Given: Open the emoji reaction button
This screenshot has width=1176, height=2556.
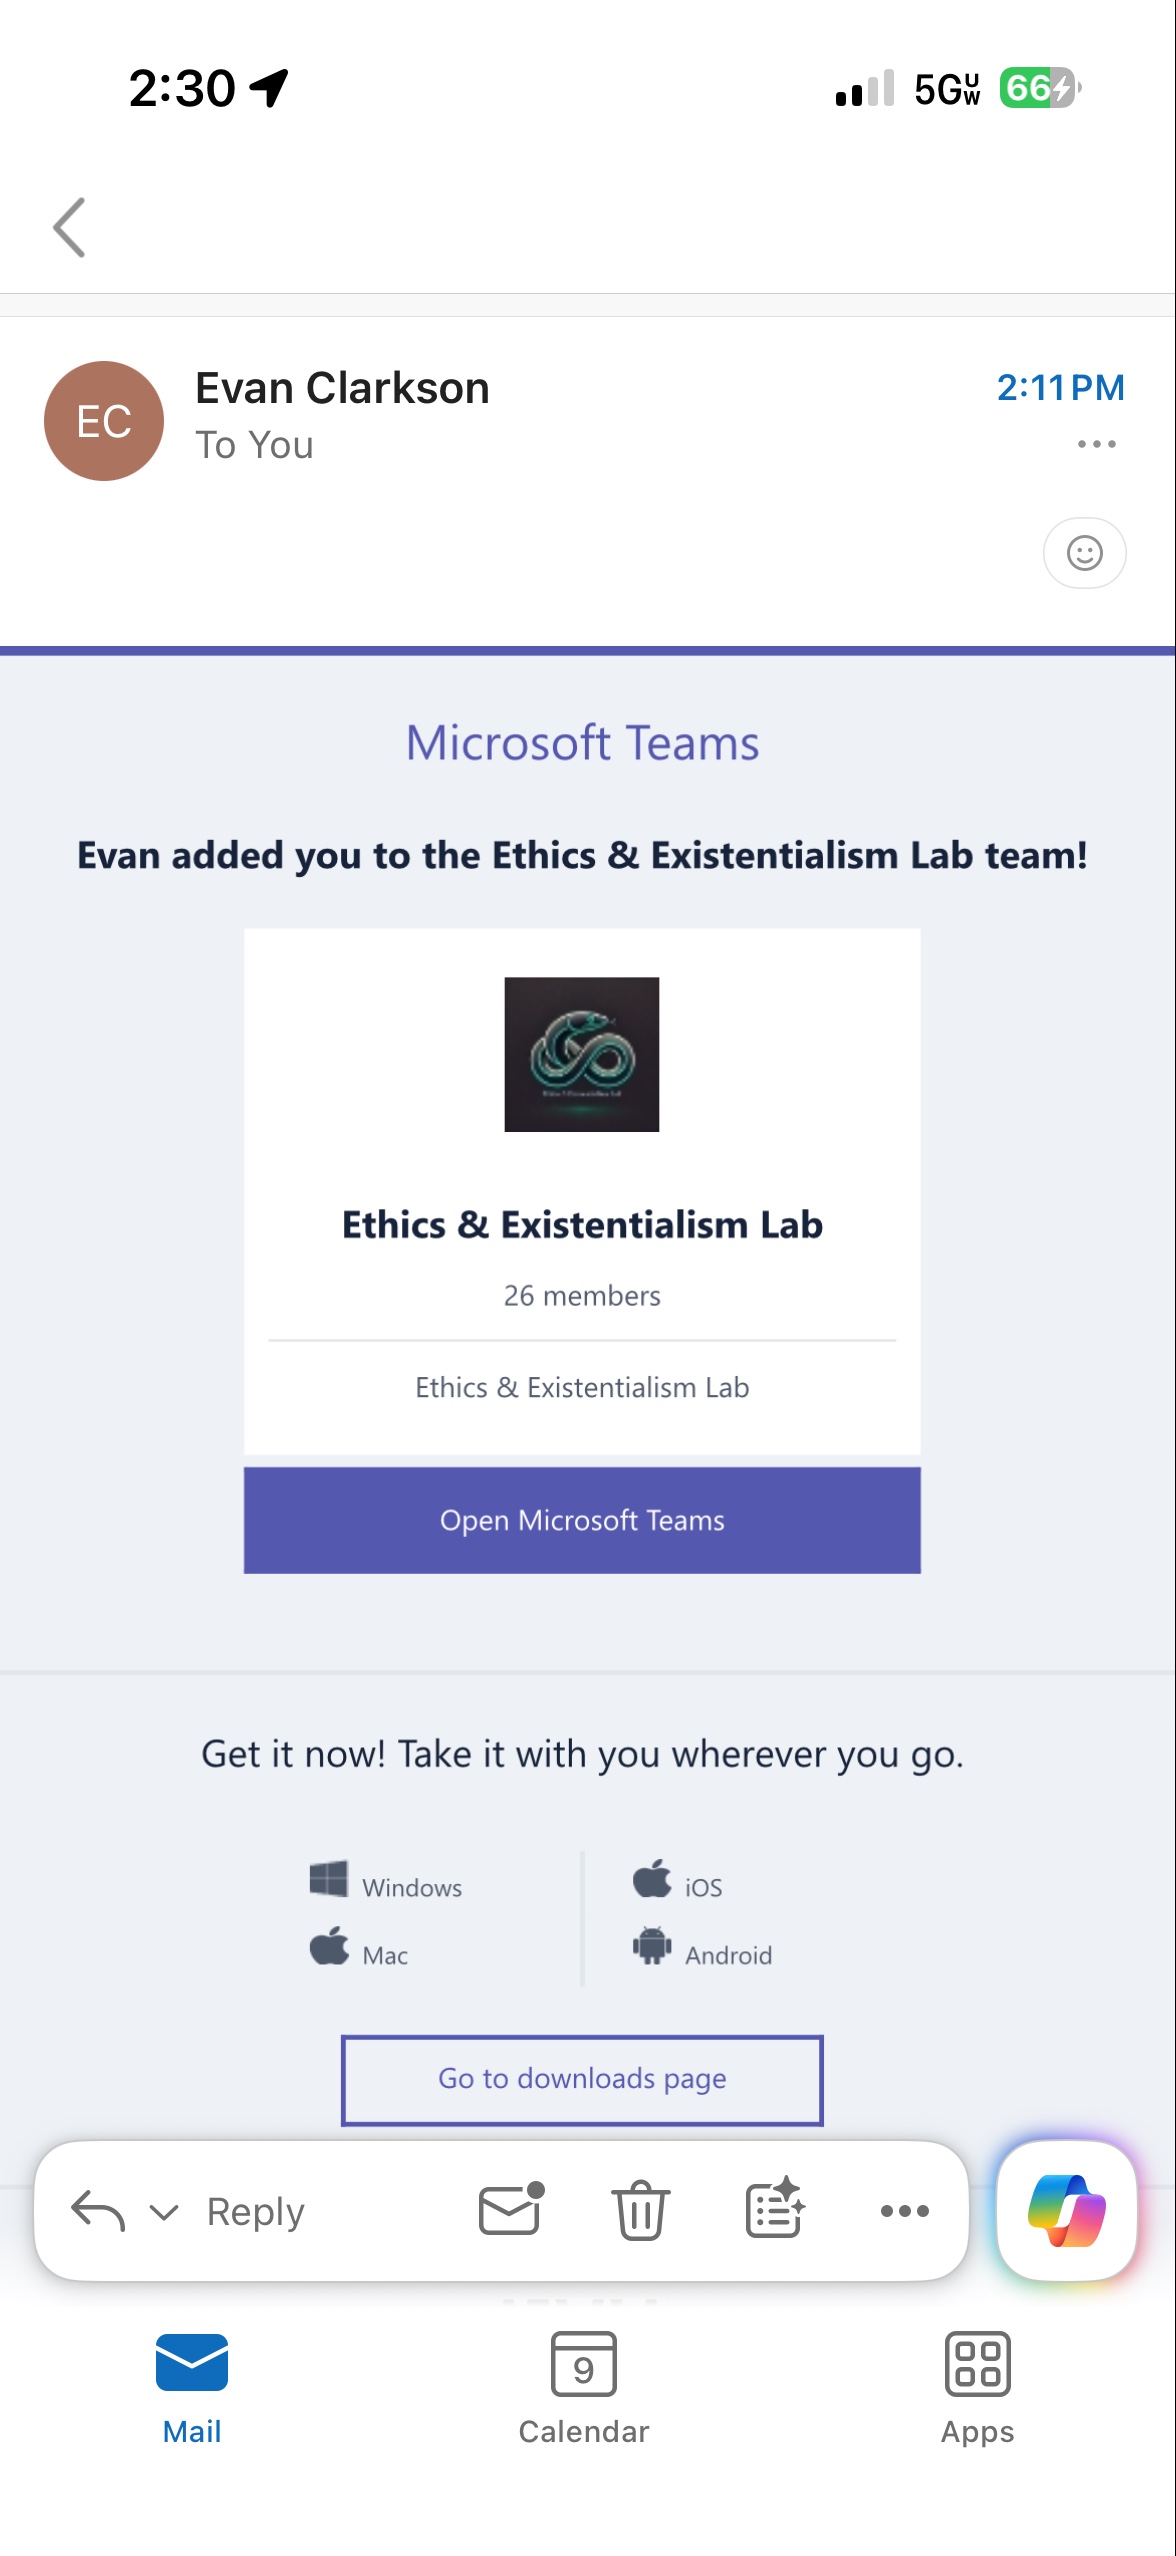Looking at the screenshot, I should 1084,553.
